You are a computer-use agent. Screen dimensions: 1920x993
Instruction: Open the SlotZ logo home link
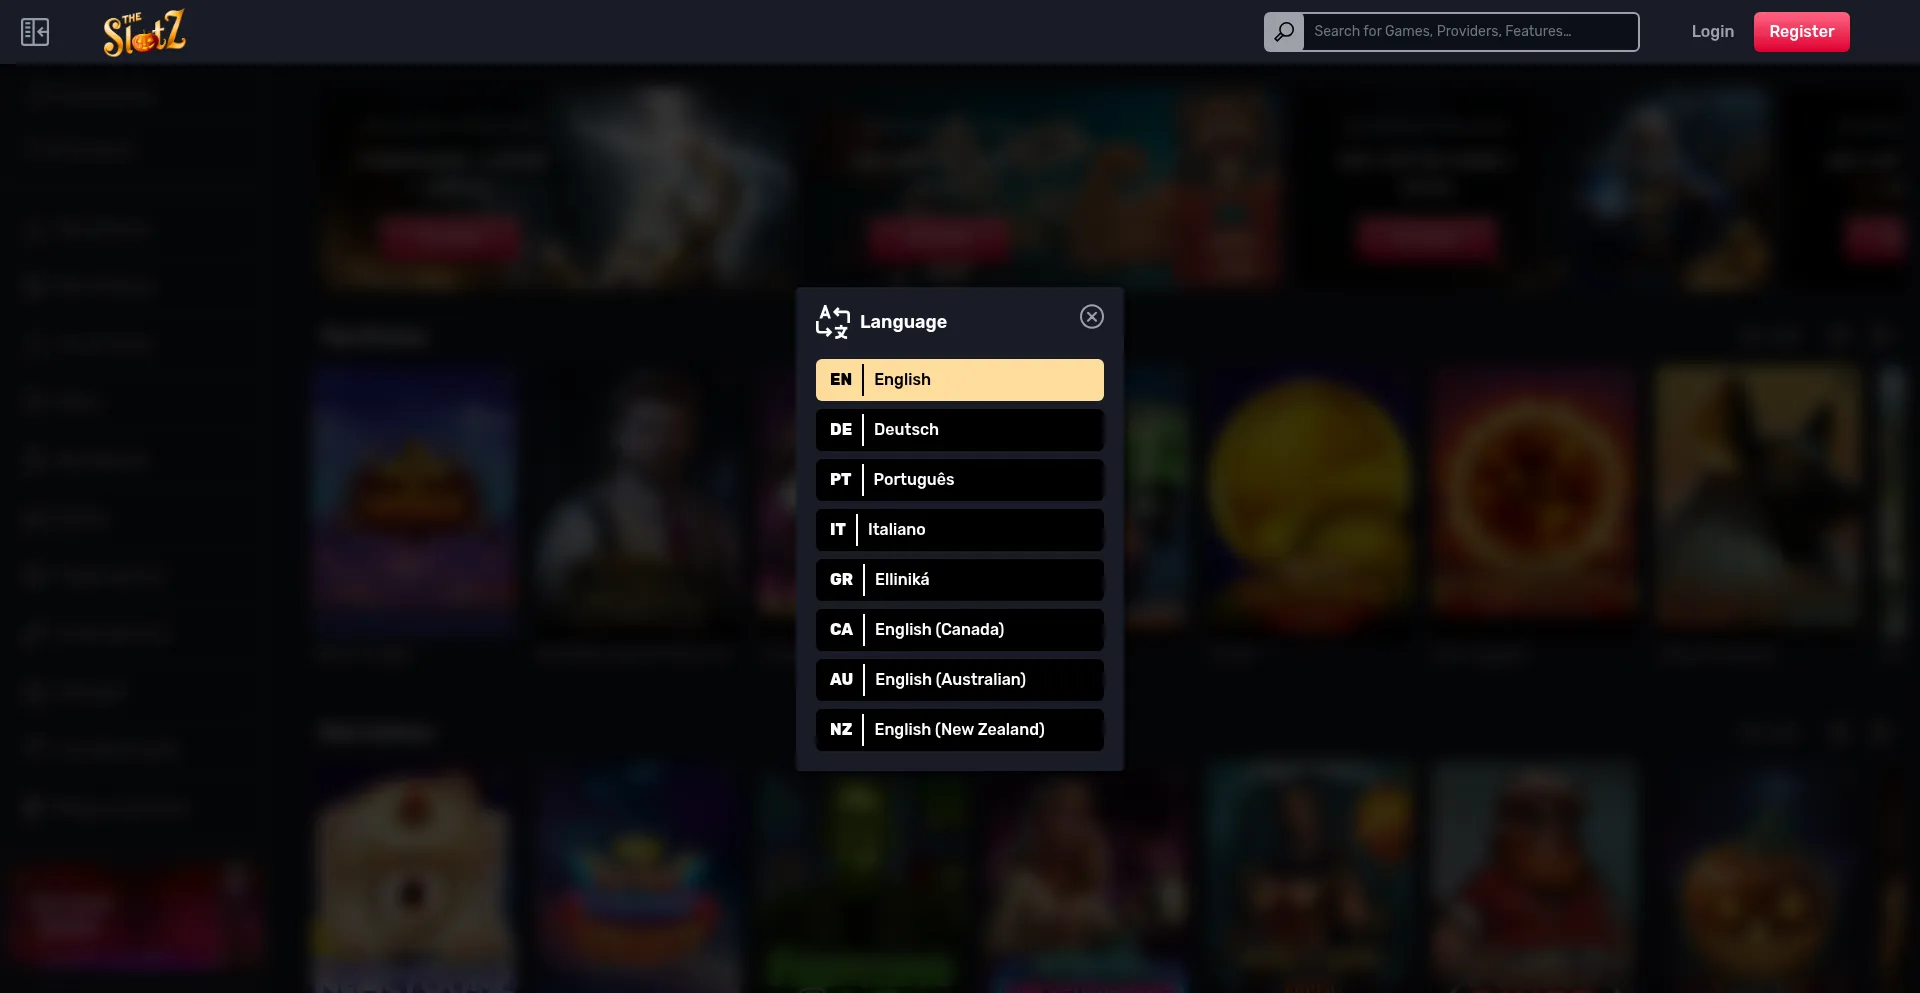pos(144,32)
